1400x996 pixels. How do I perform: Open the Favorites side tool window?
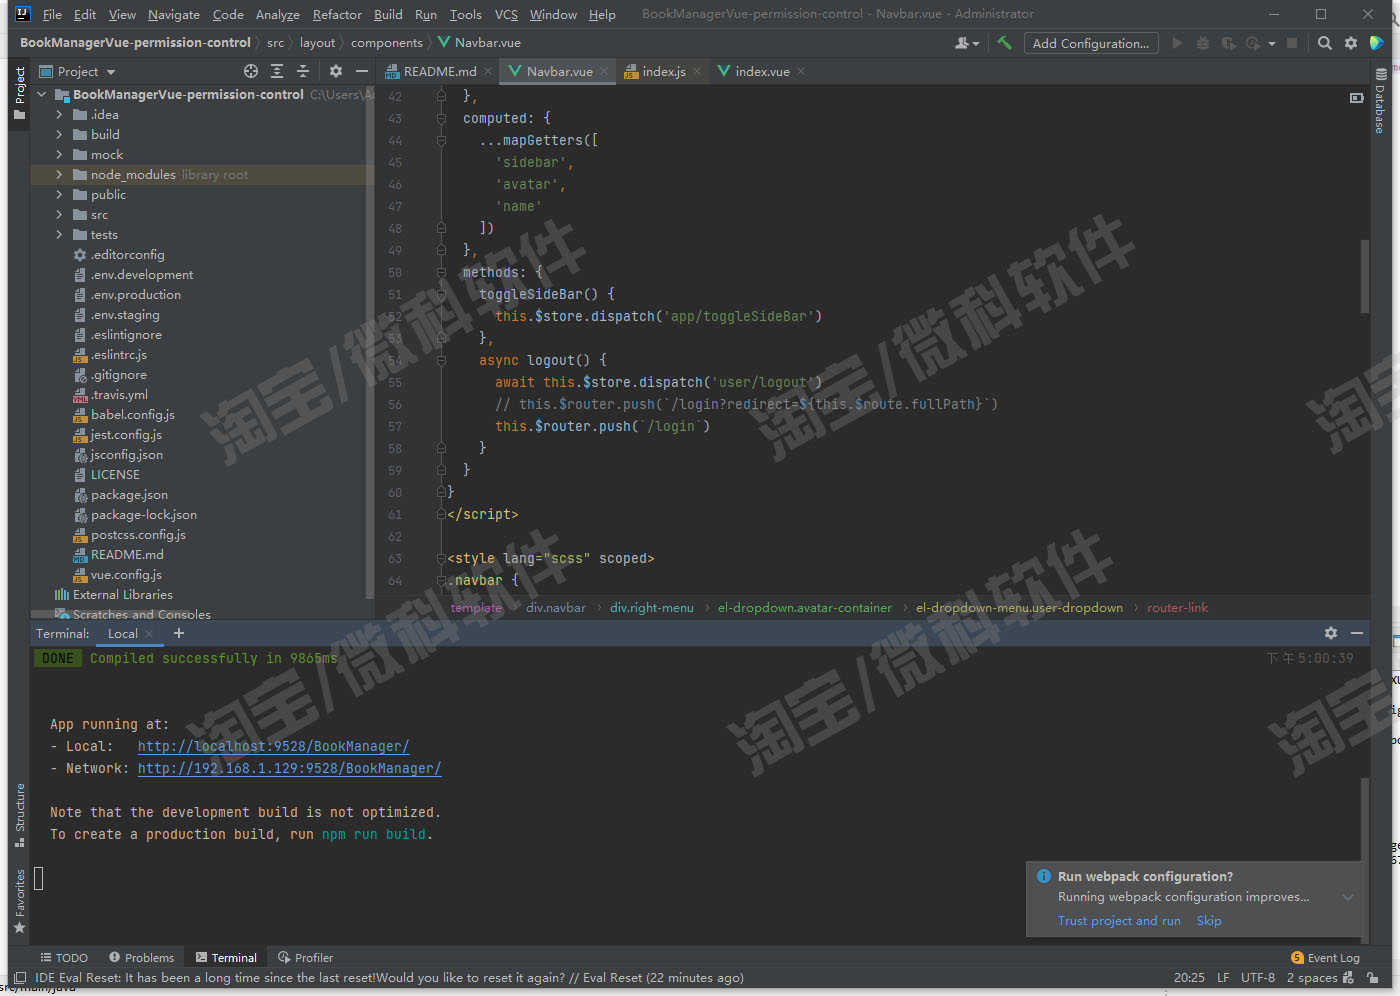click(x=19, y=901)
